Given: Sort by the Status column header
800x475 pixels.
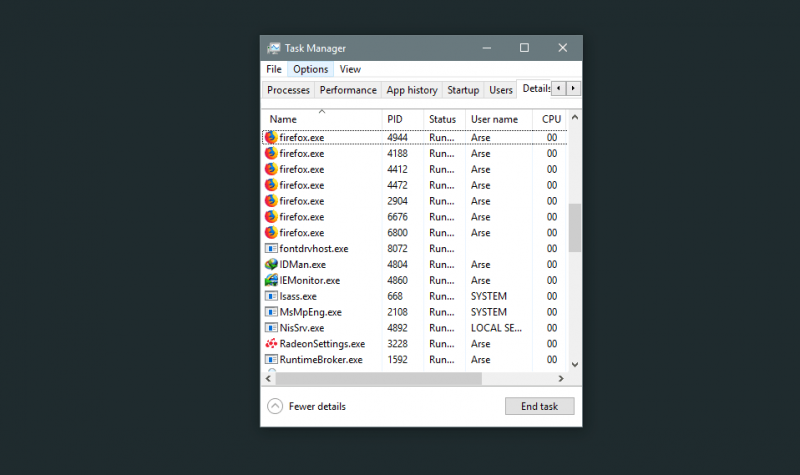Looking at the screenshot, I should 444,119.
